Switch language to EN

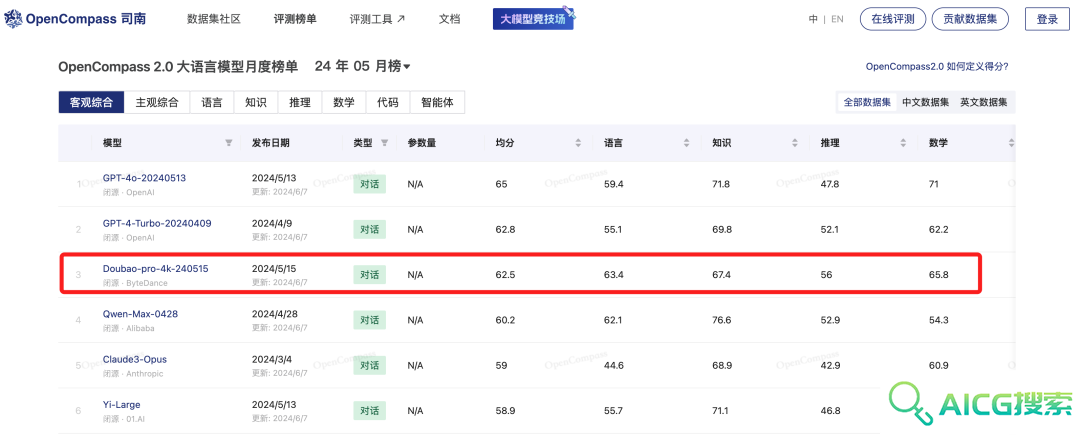coord(837,19)
